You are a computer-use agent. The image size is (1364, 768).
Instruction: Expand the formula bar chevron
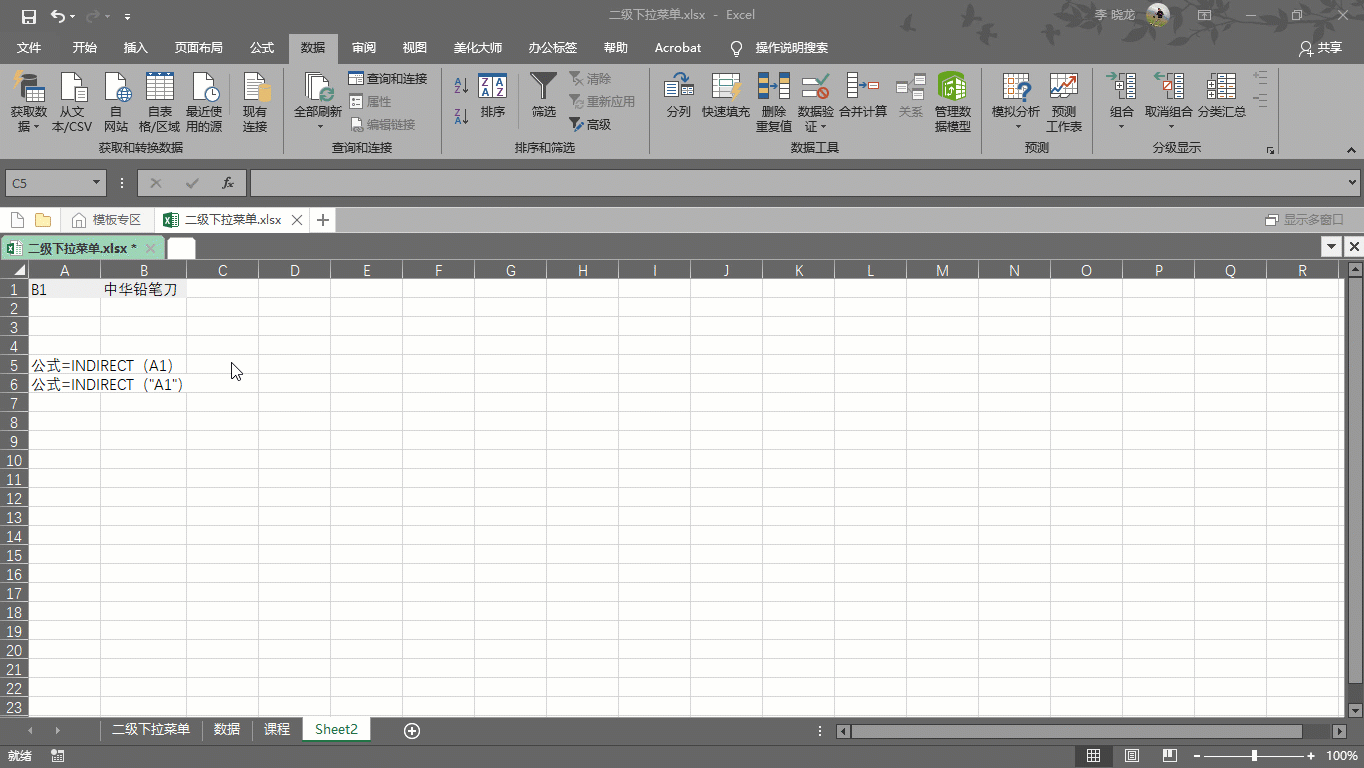pos(1353,183)
